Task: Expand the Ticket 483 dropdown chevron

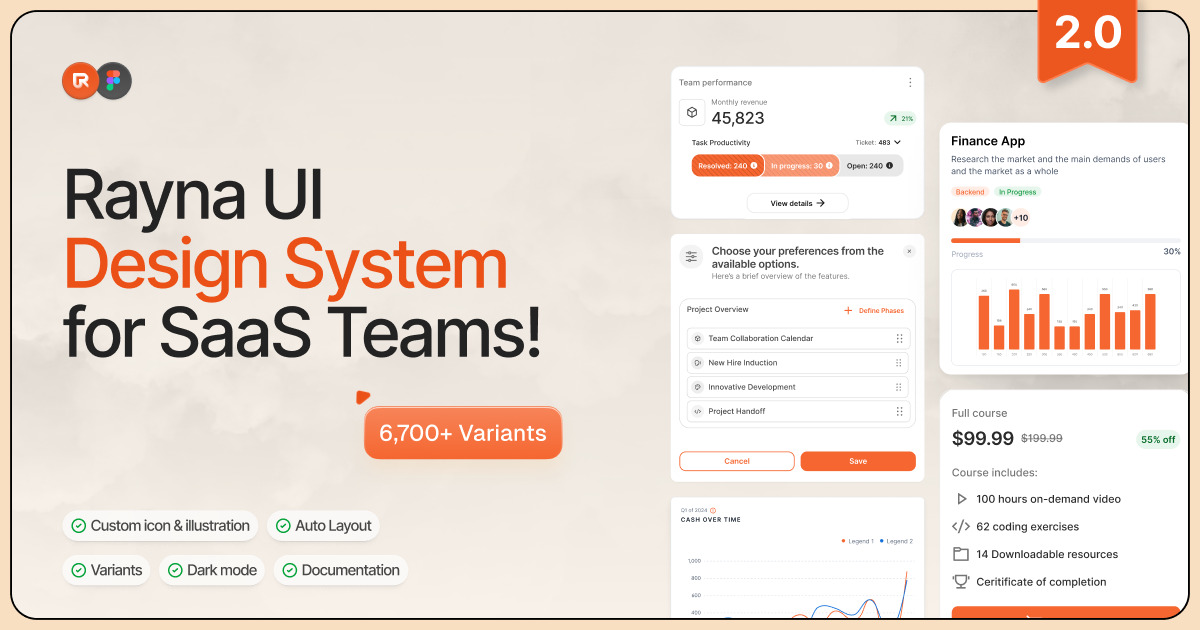Action: [x=897, y=143]
